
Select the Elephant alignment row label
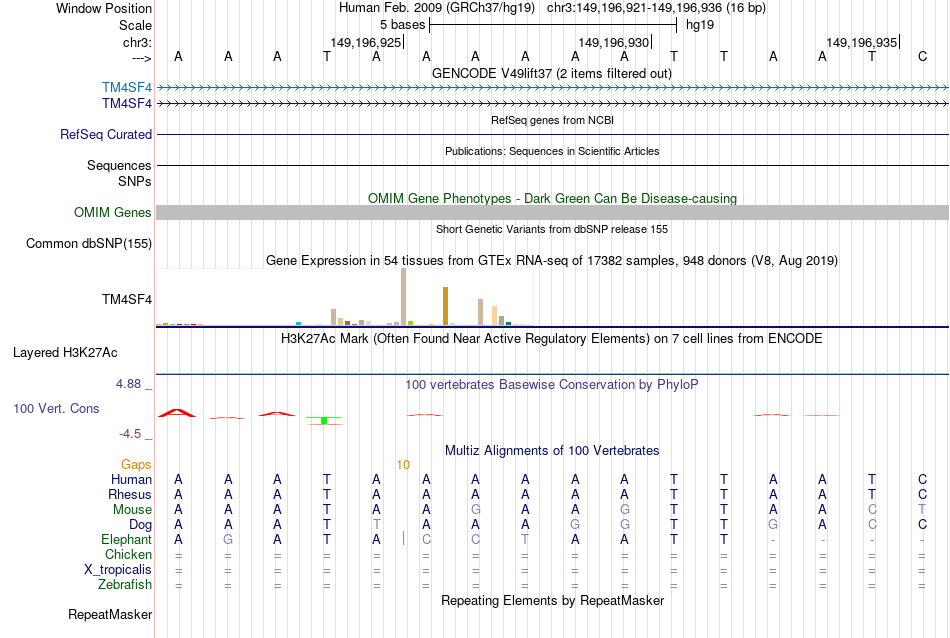(126, 539)
